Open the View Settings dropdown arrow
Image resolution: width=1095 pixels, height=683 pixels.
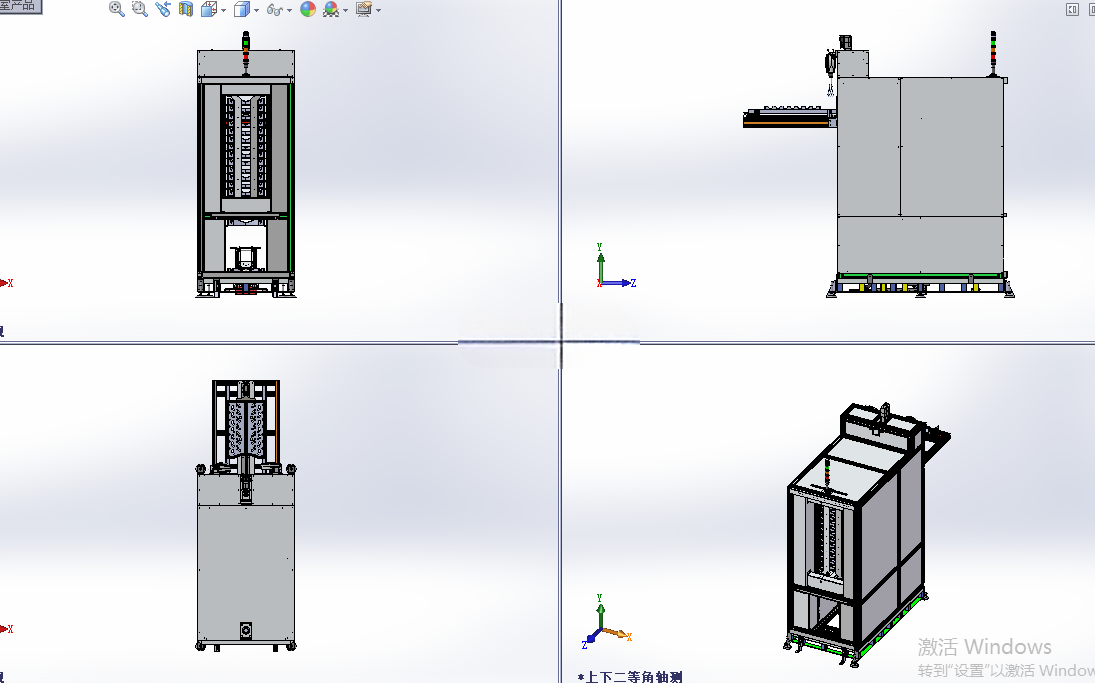point(379,10)
